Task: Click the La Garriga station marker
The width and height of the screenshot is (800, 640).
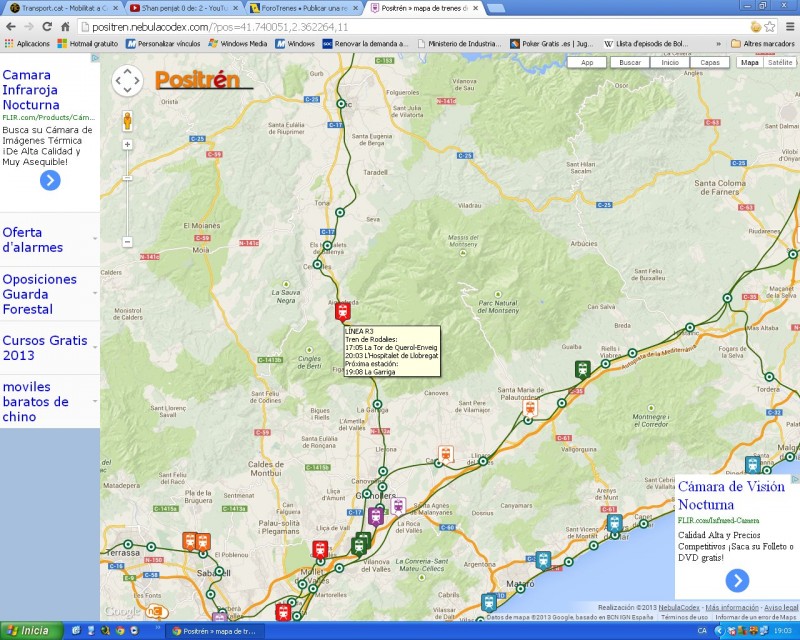Action: coord(377,405)
